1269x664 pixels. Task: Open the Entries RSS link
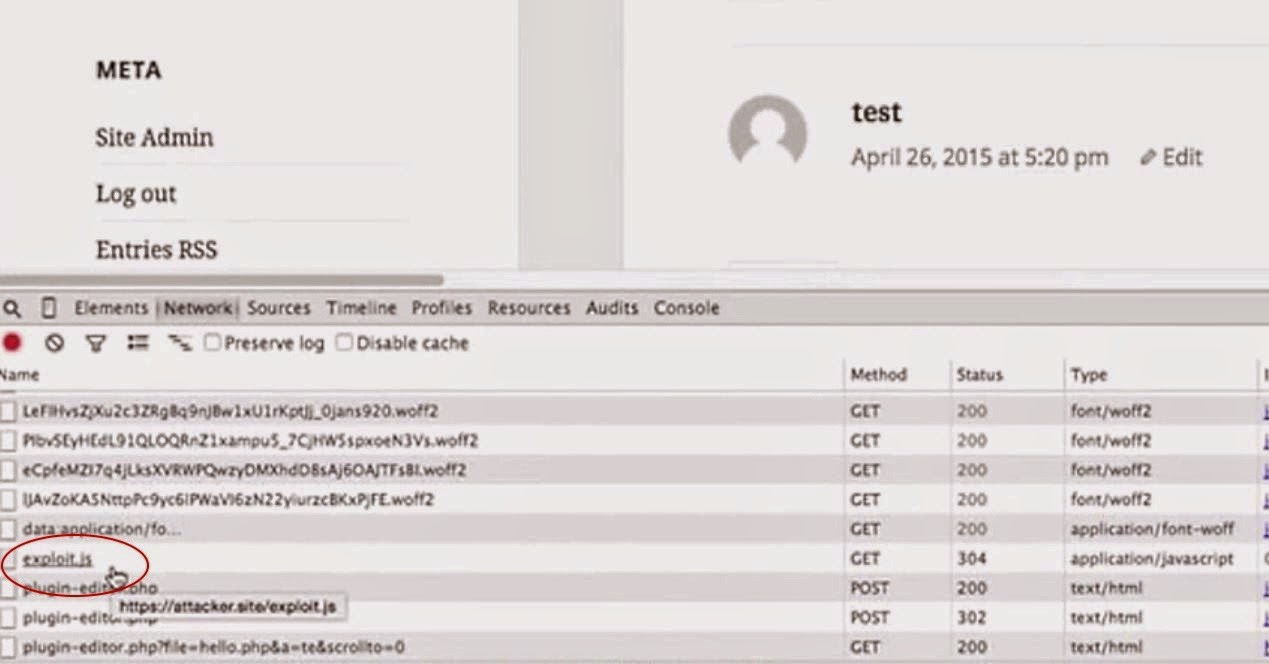point(156,249)
